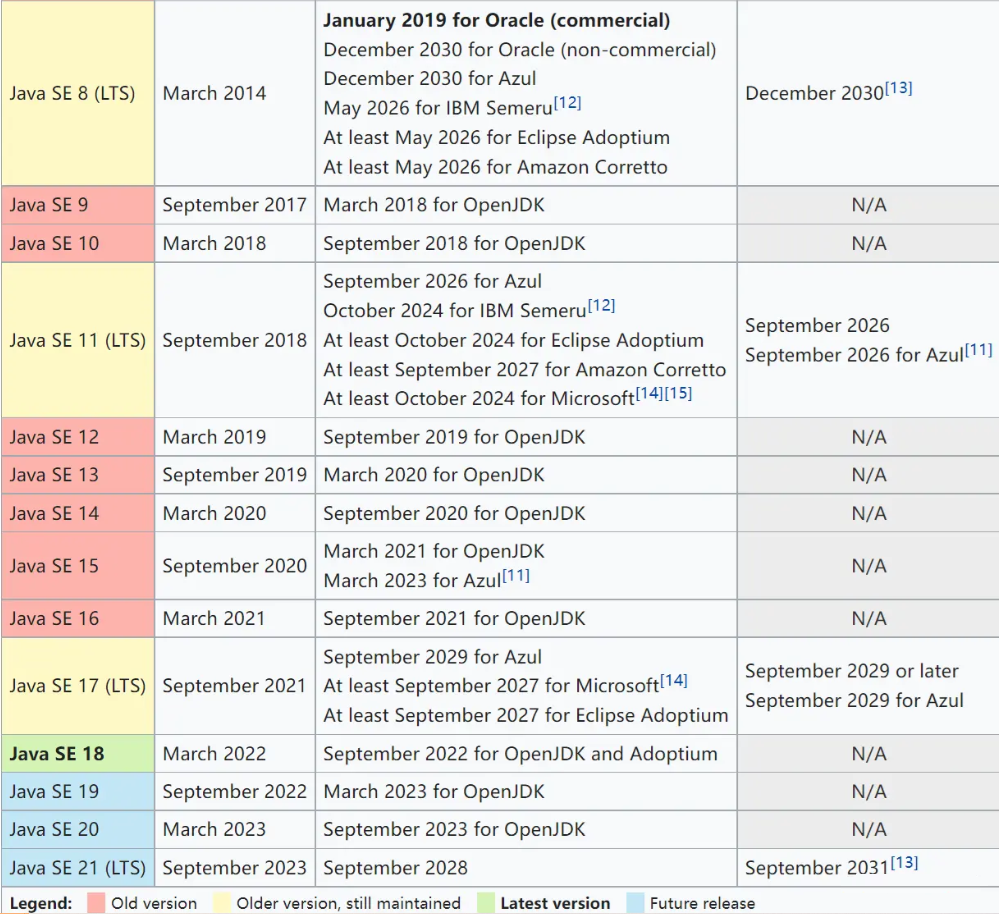
Task: Click December 2030 for Oracle (non-commercial) text
Action: (x=520, y=50)
